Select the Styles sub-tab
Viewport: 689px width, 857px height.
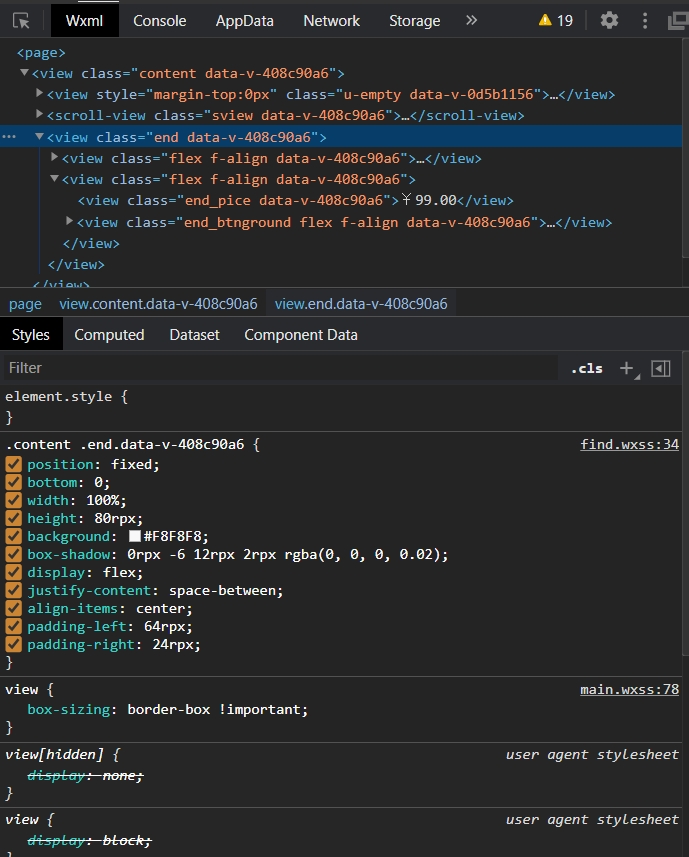coord(31,334)
